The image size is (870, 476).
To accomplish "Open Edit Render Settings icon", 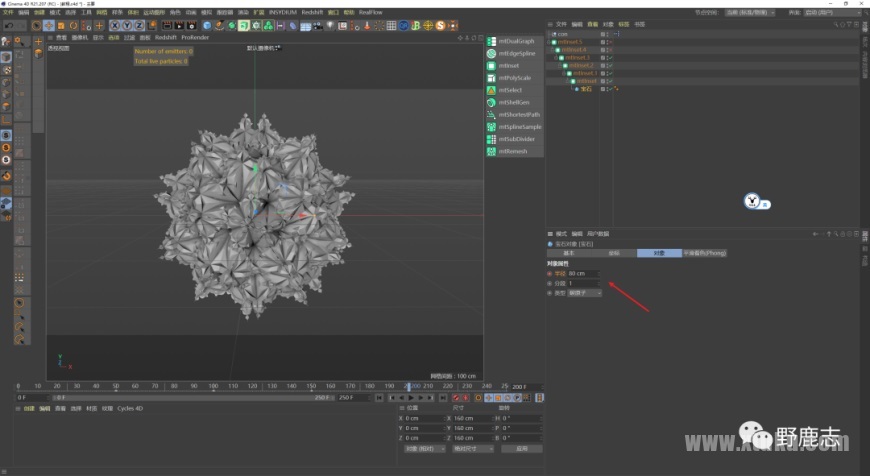I will pyautogui.click(x=191, y=26).
